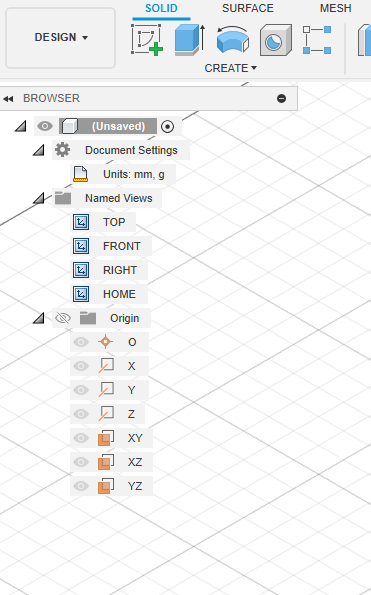Select the Hole tool icon

point(276,39)
